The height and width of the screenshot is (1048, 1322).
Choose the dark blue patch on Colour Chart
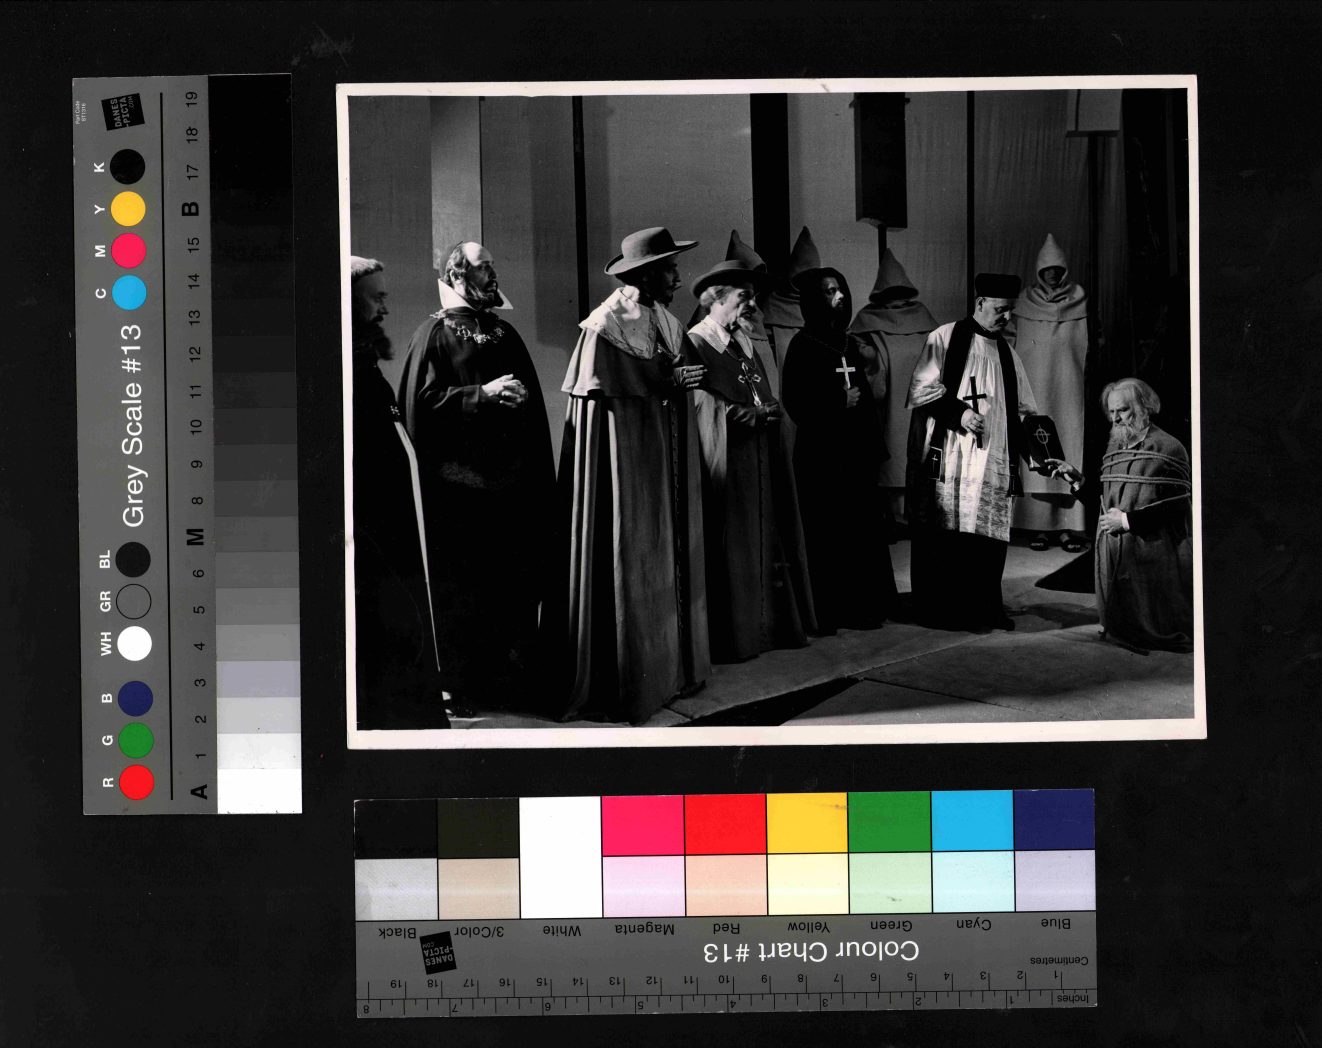[1053, 820]
